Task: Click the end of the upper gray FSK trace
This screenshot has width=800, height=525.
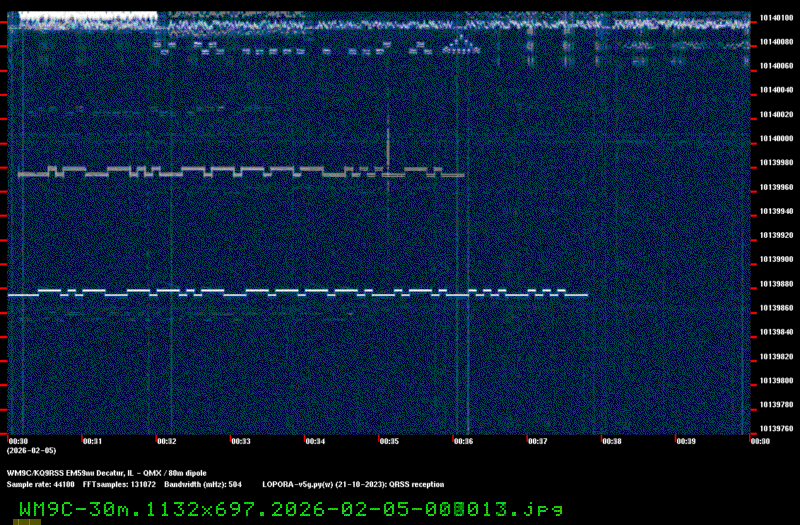Action: click(461, 175)
